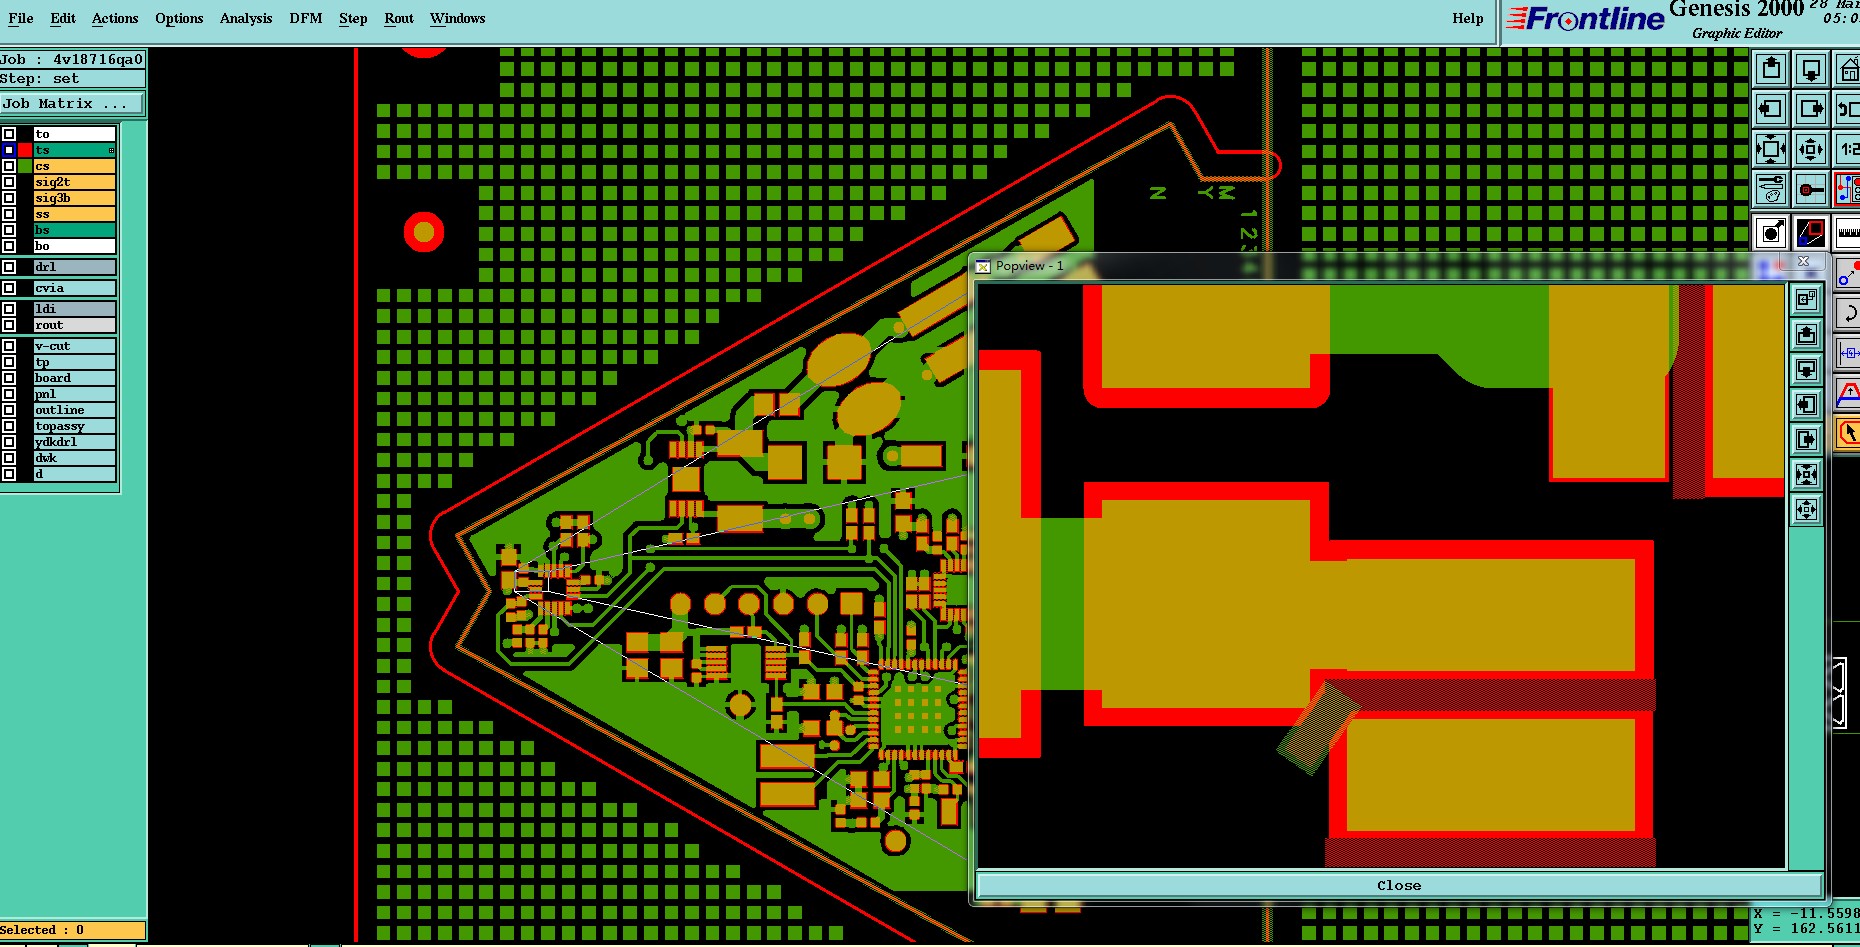The height and width of the screenshot is (947, 1860).
Task: Open the tools and palette settings icon
Action: tap(1771, 189)
